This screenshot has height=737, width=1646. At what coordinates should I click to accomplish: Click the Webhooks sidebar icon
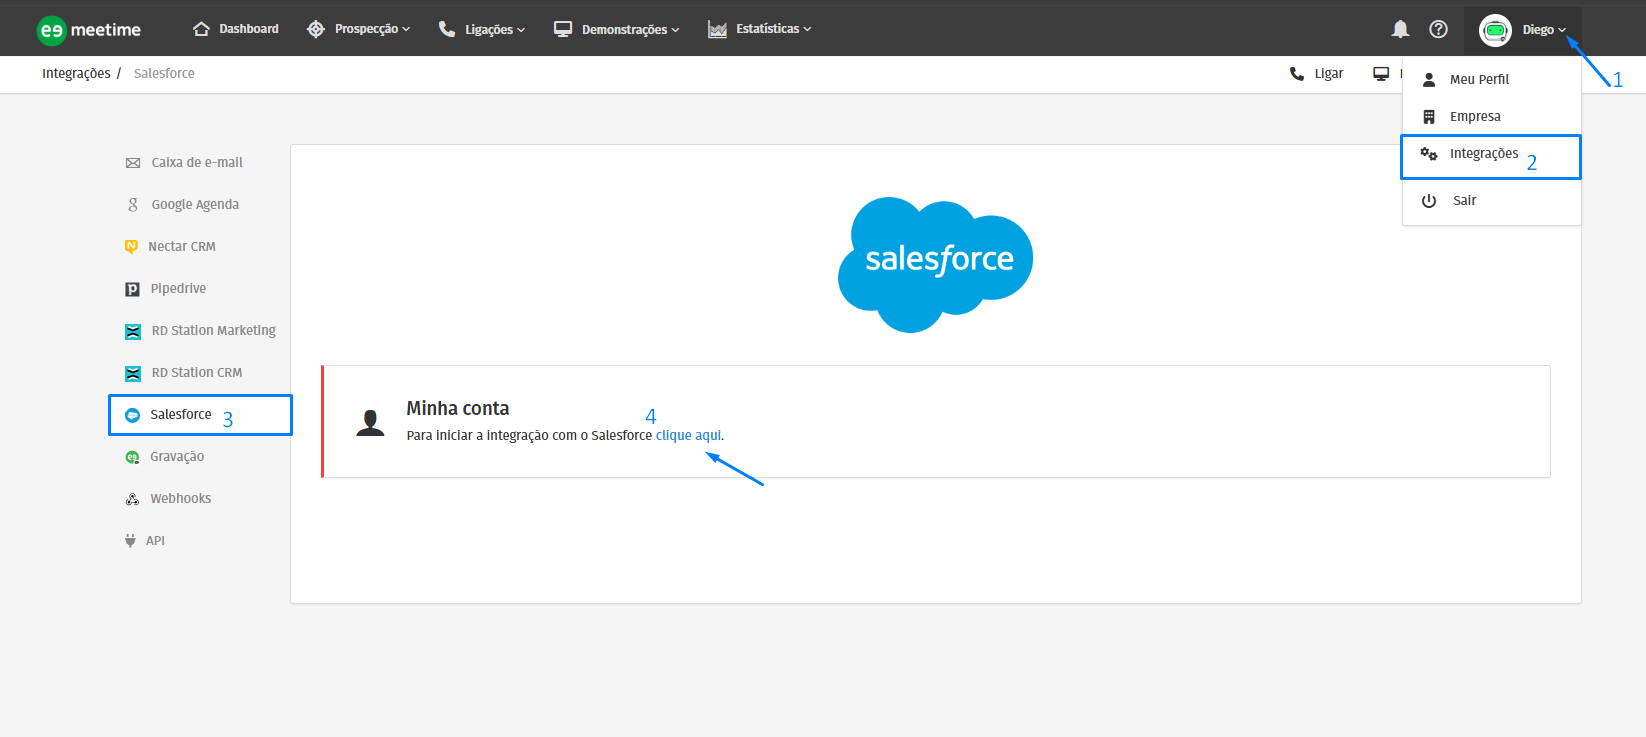click(132, 499)
